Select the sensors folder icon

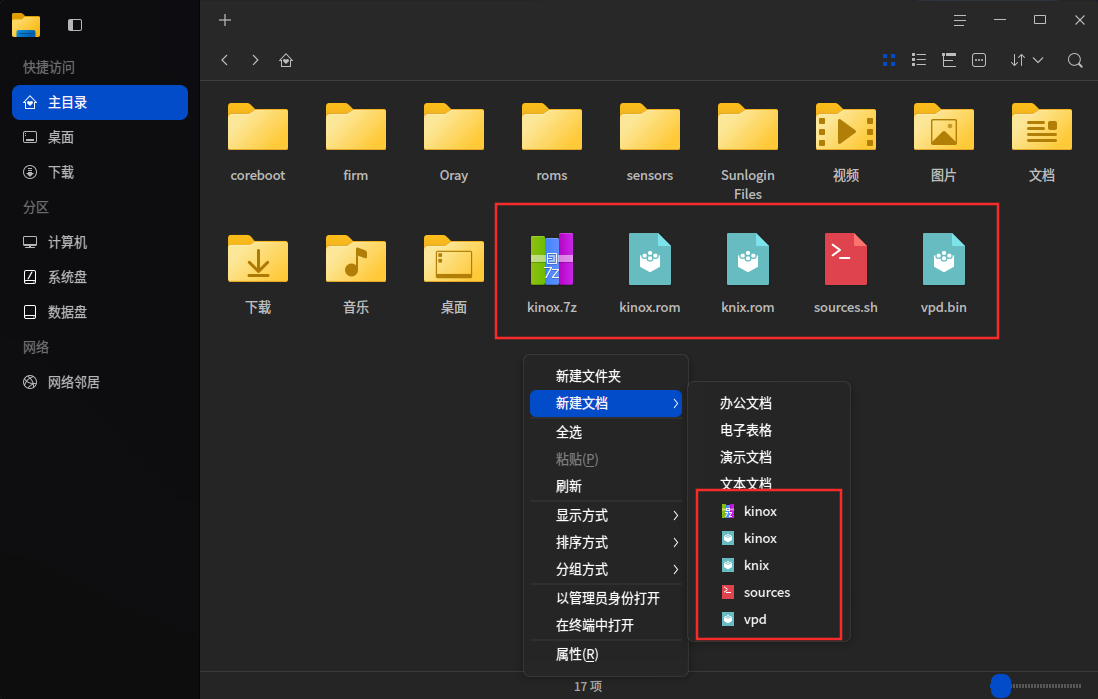650,127
